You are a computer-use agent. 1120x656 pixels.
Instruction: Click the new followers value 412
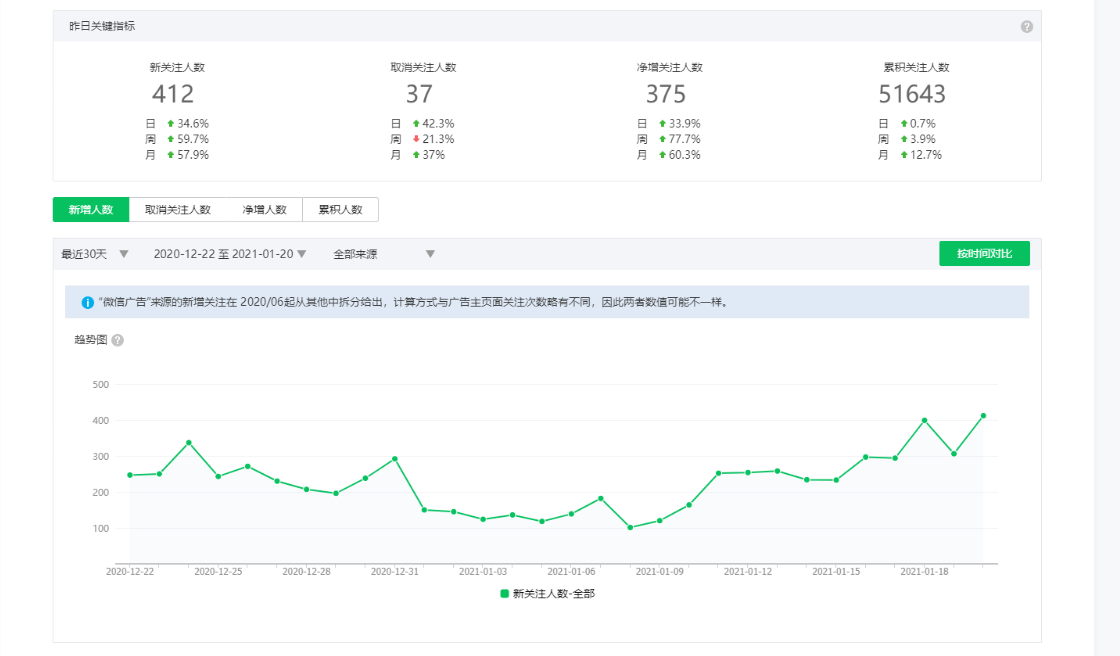coord(173,94)
